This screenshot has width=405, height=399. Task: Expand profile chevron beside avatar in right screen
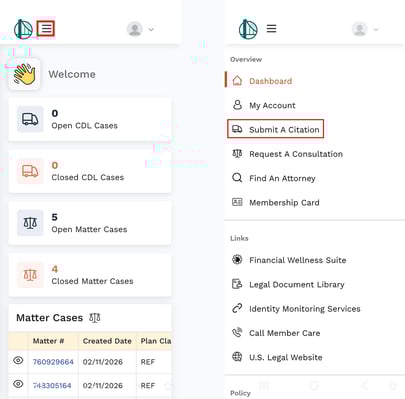coord(376,30)
